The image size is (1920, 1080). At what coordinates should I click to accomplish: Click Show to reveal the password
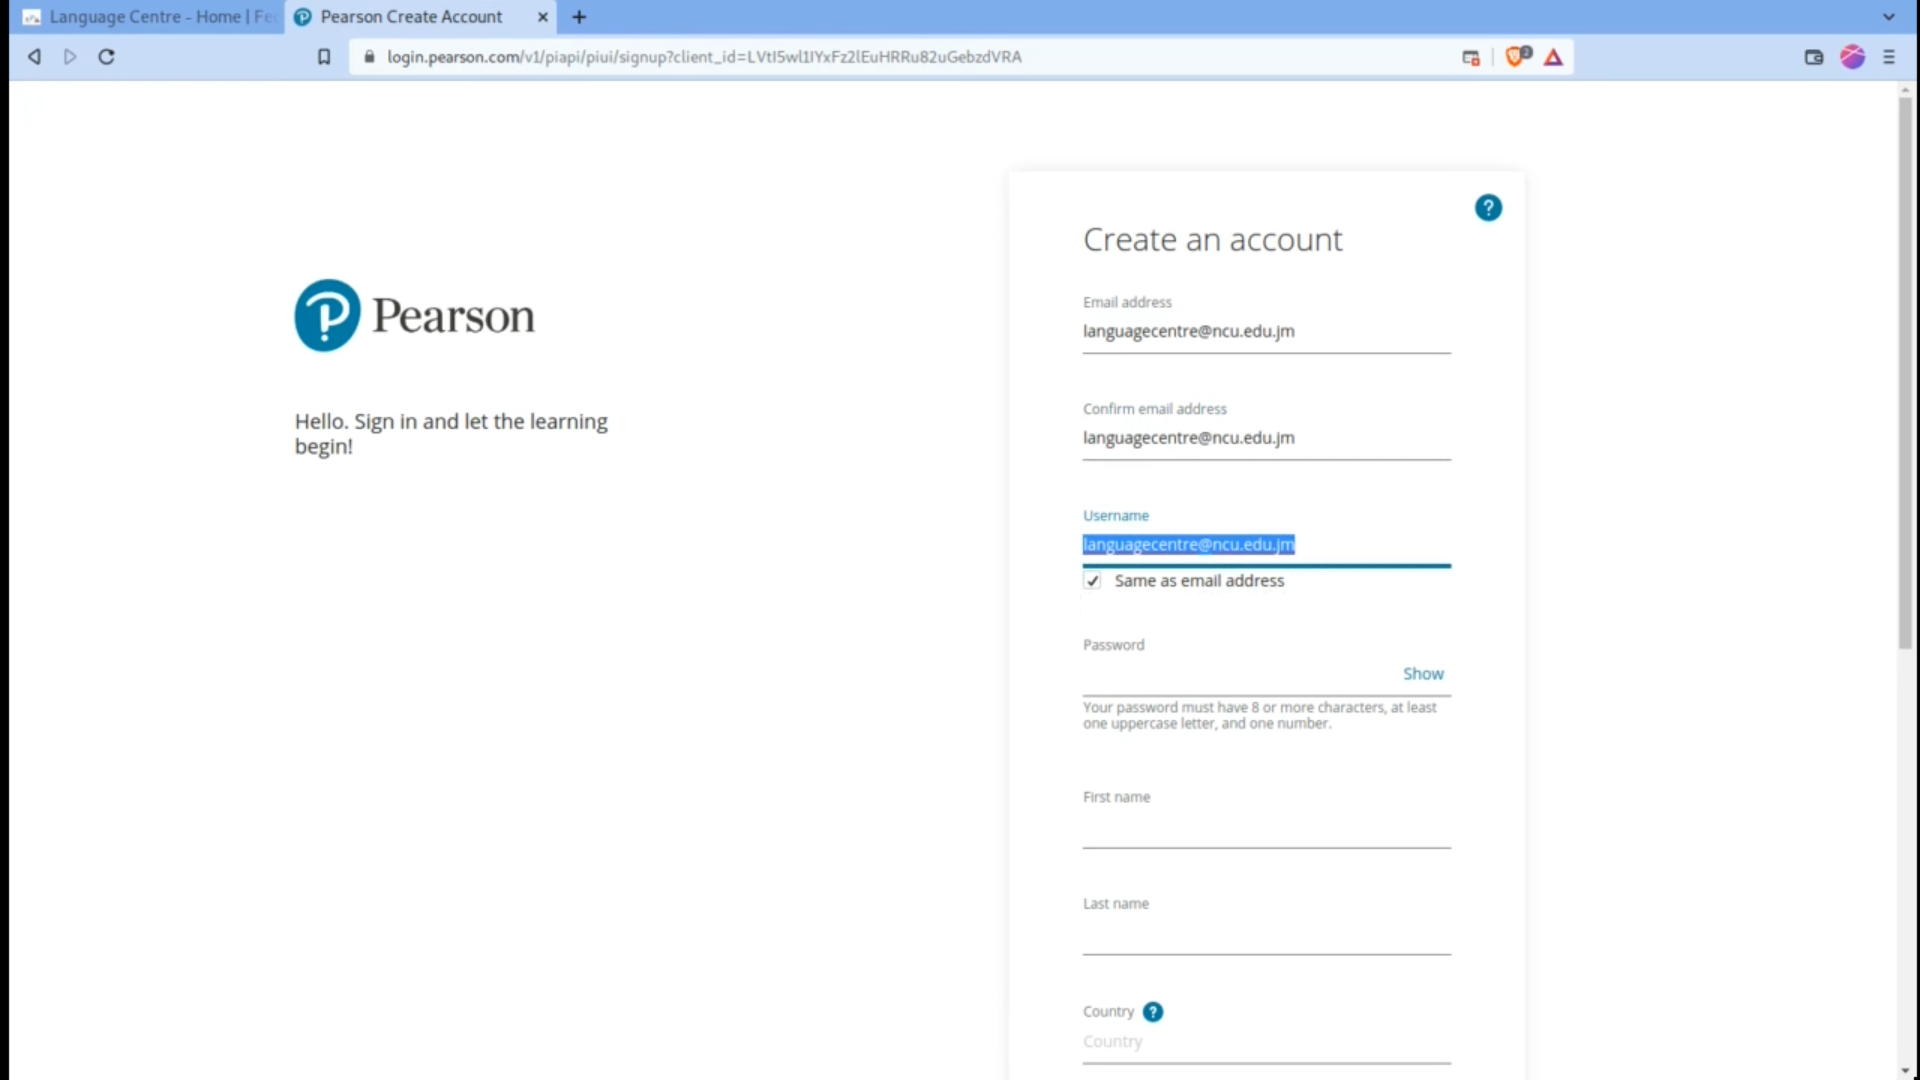[1422, 673]
